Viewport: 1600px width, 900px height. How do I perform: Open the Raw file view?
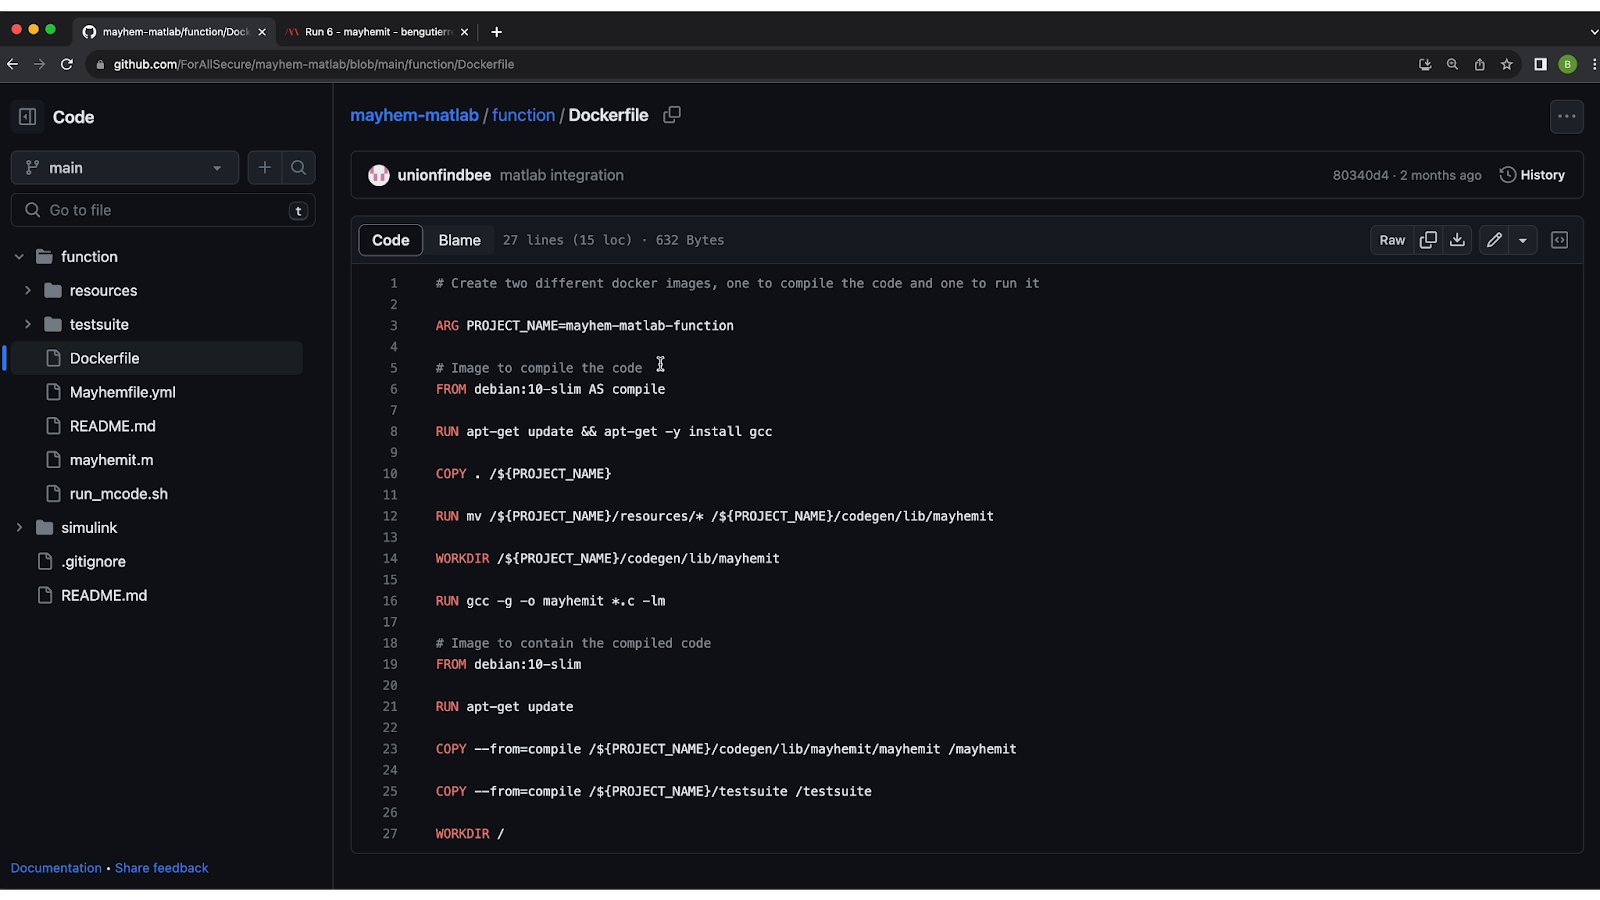(x=1392, y=240)
